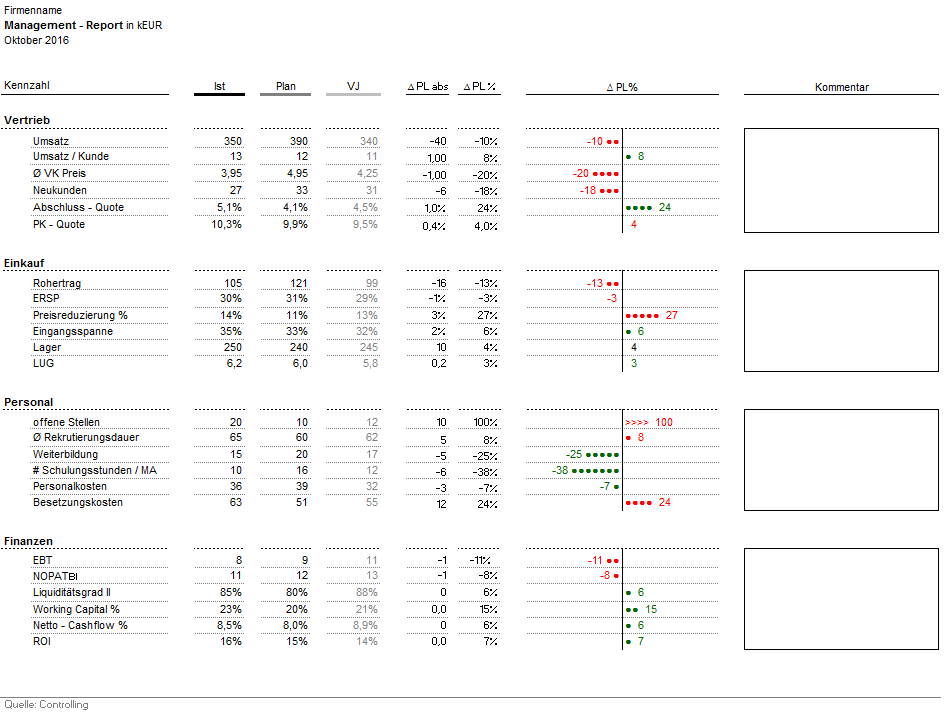Click the Δ PL abs column header
Screen dimensions: 944x717
pos(427,87)
